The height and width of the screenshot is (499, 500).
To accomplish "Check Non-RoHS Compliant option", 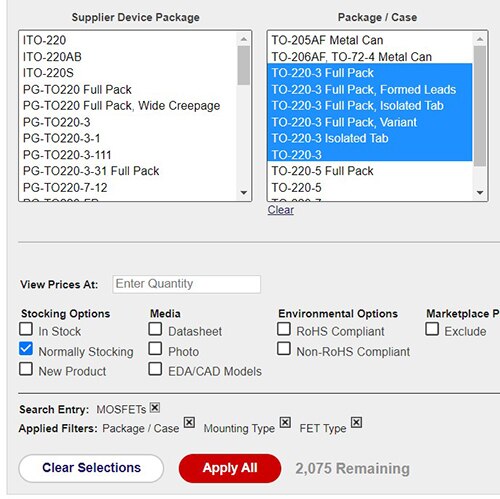I will coord(284,349).
